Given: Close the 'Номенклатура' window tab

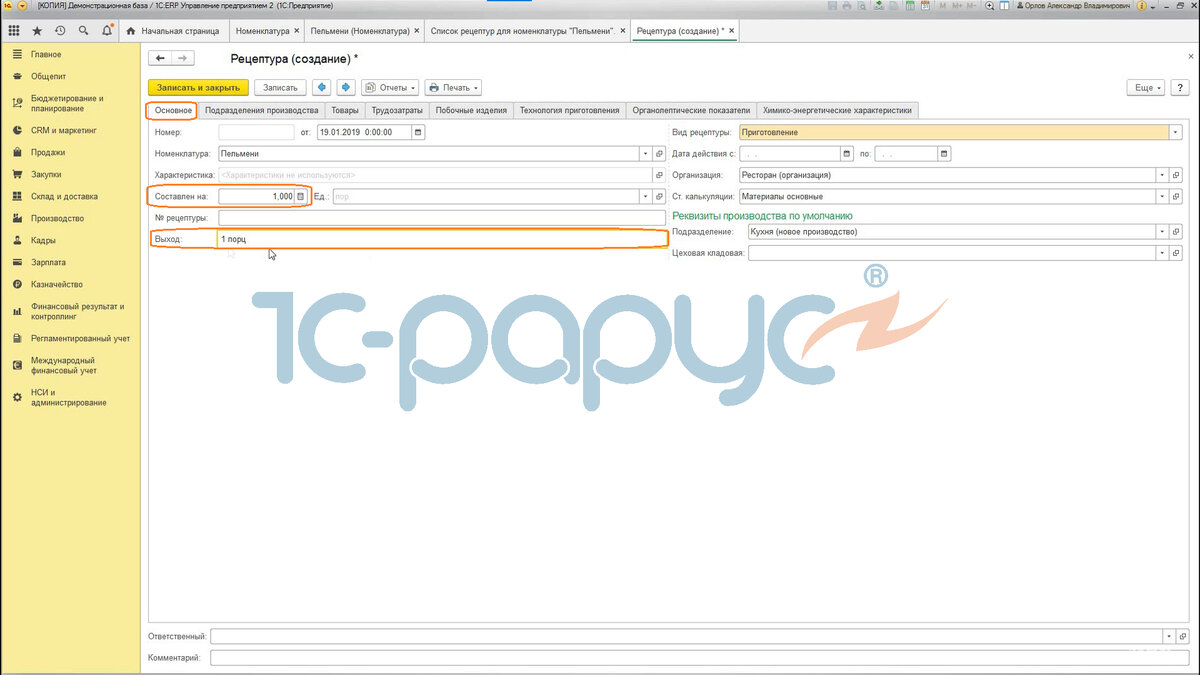Looking at the screenshot, I should coord(299,31).
